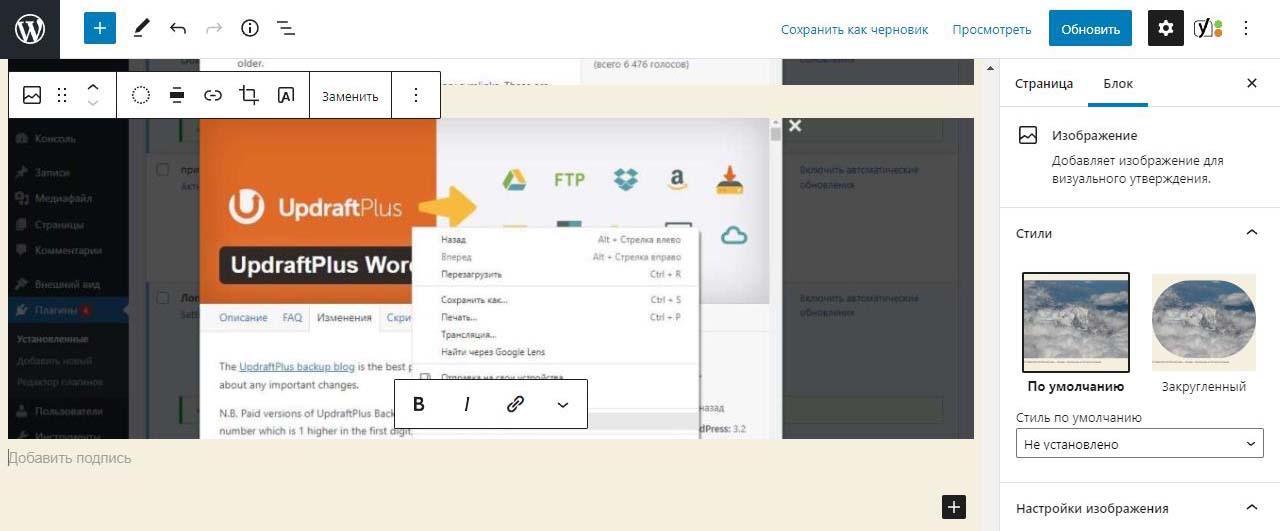The height and width of the screenshot is (531, 1280).
Task: Apply bold formatting to caption
Action: (x=419, y=404)
